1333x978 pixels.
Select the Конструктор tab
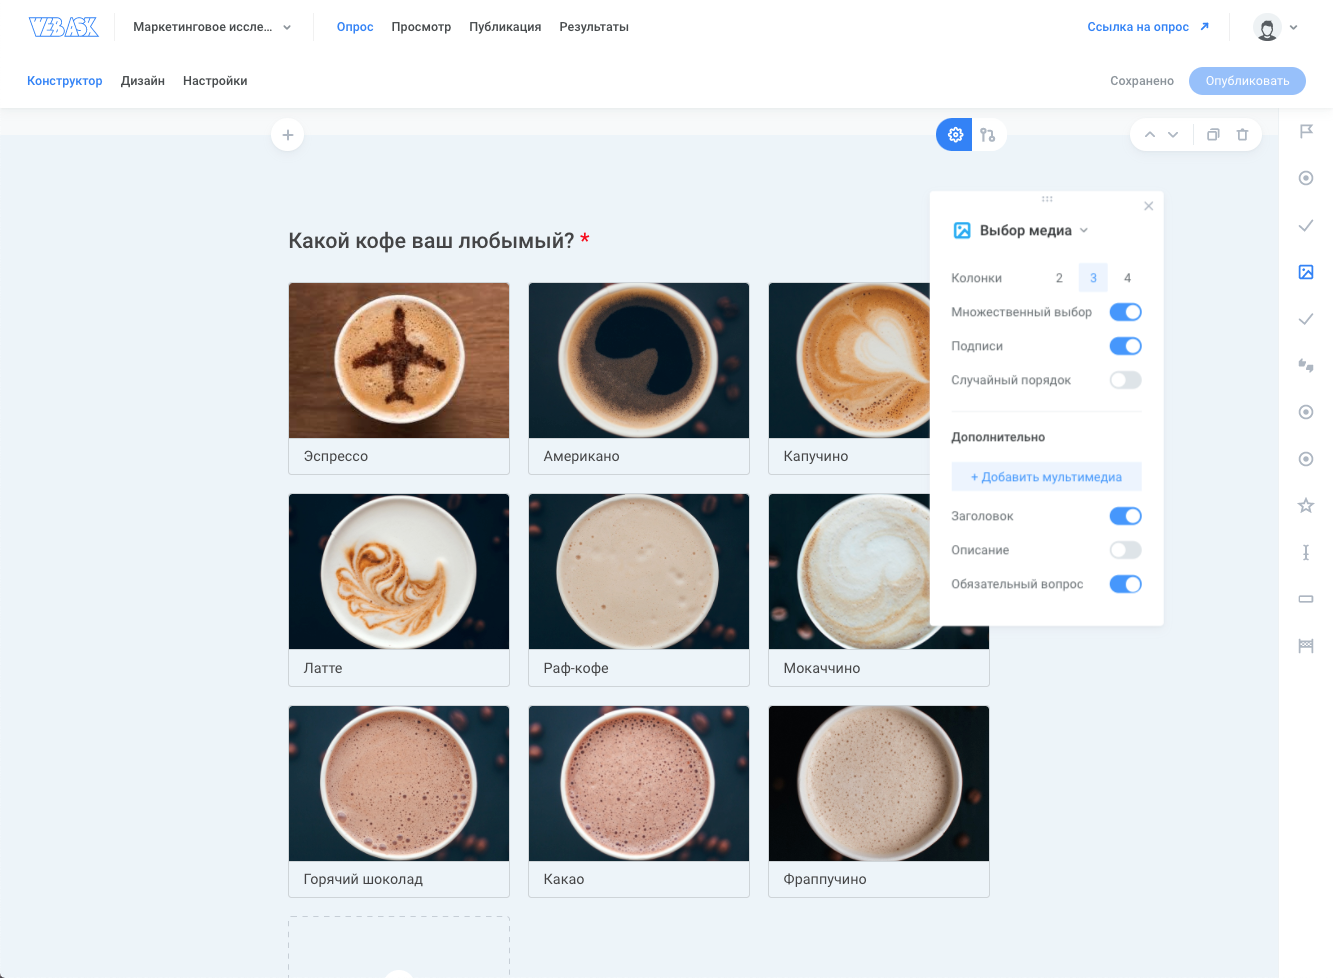[65, 81]
